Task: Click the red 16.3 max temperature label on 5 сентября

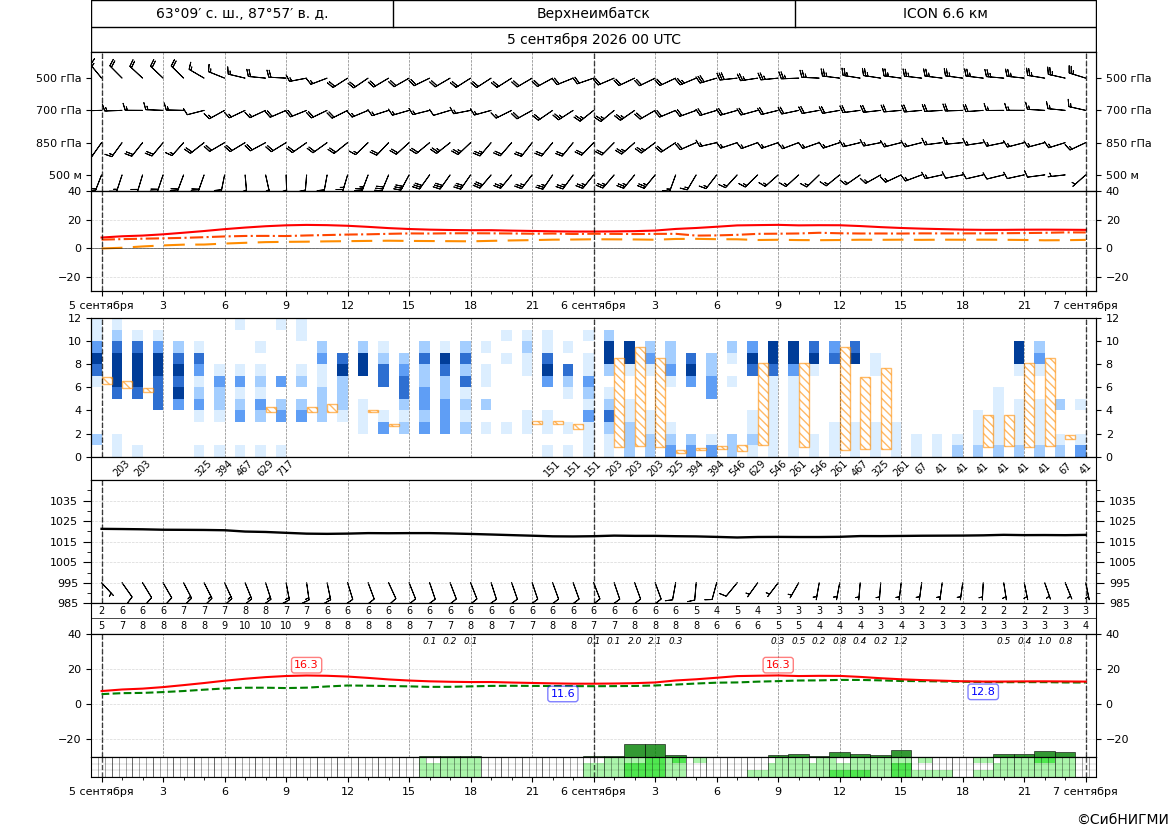Action: pos(306,664)
